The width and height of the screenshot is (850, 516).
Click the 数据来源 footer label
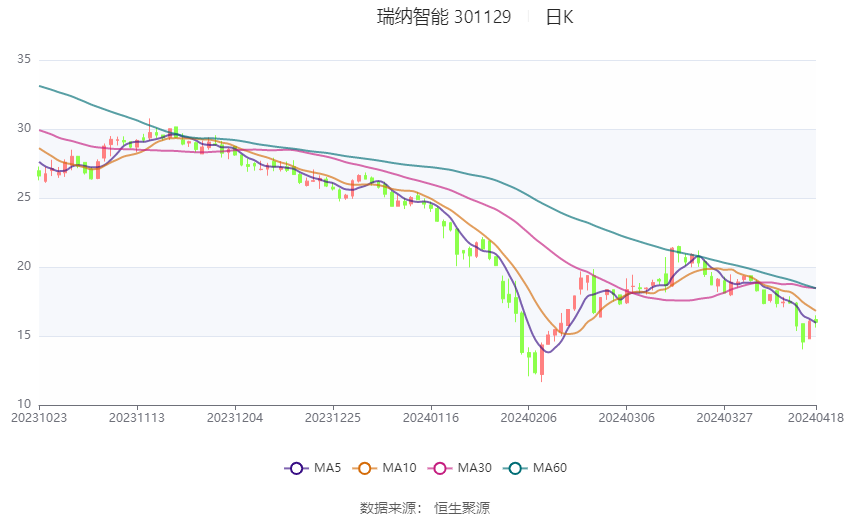coord(391,508)
